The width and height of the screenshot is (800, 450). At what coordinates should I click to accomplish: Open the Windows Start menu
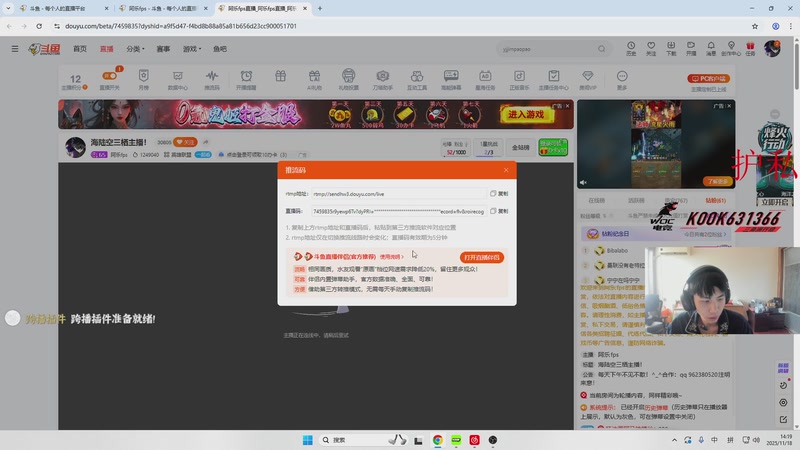pos(307,440)
